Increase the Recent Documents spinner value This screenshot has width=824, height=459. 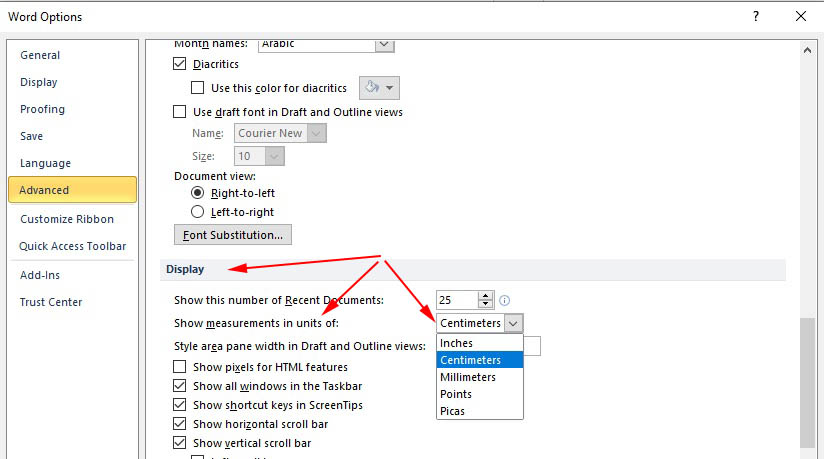486,296
